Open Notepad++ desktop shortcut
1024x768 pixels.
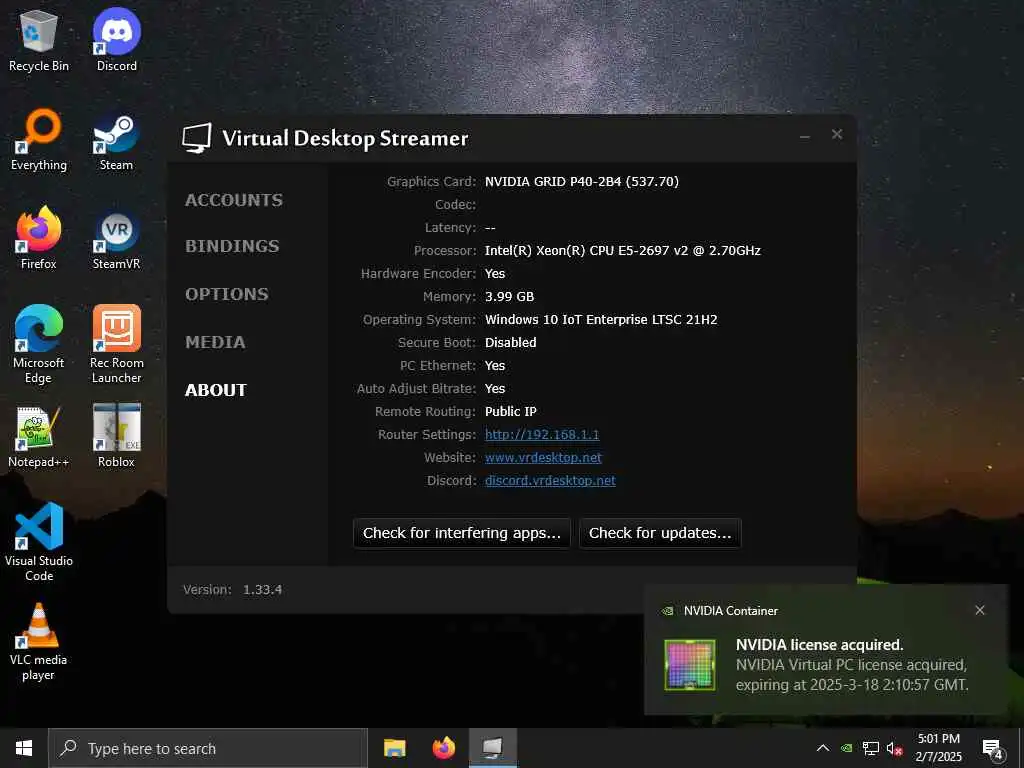click(39, 436)
